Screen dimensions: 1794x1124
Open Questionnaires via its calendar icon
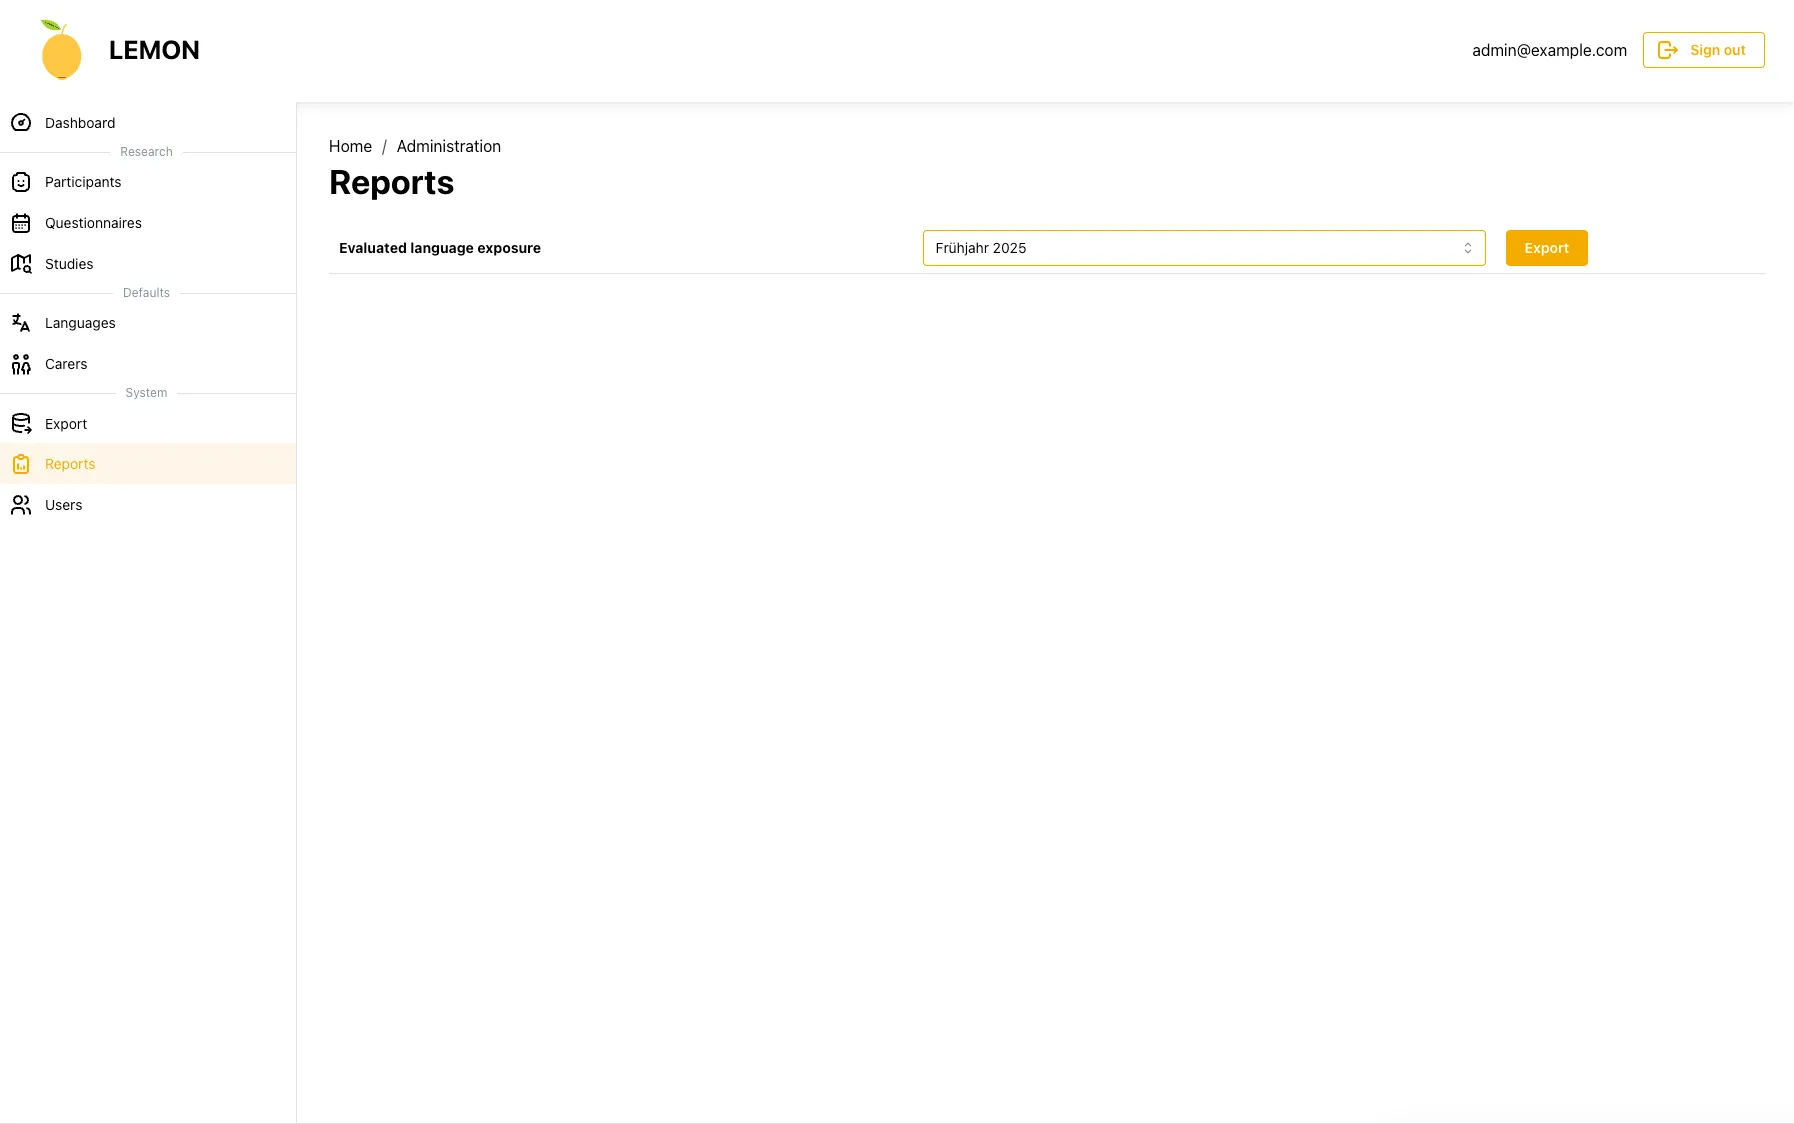[21, 223]
